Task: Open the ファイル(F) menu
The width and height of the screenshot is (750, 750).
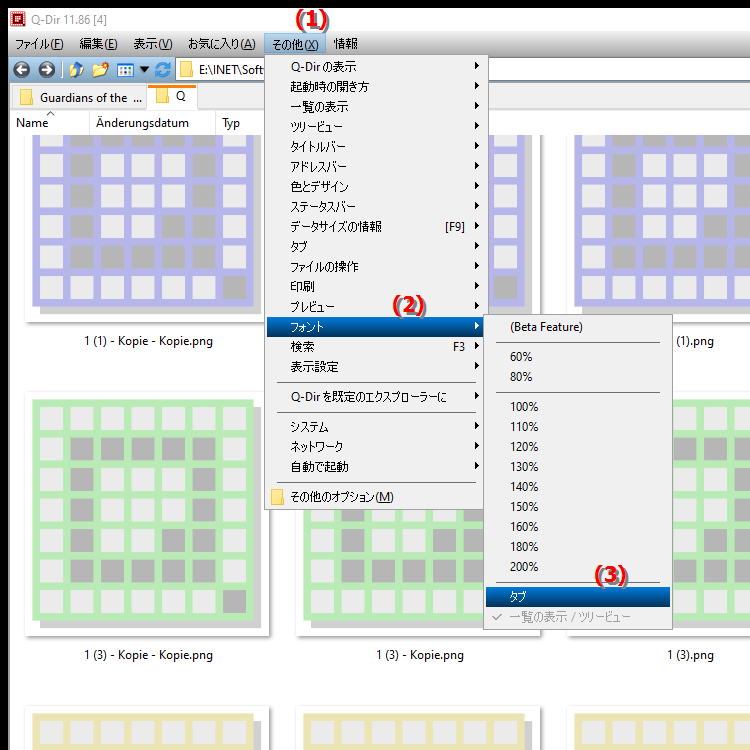Action: 39,44
